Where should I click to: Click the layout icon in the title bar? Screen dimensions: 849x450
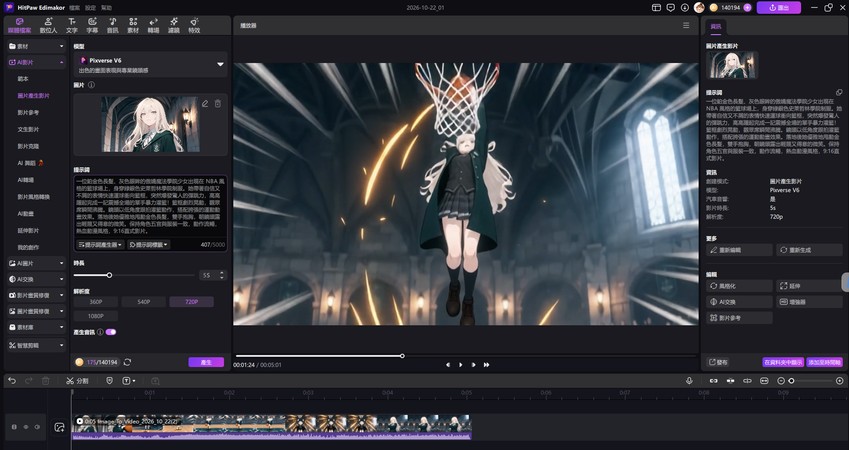[656, 8]
